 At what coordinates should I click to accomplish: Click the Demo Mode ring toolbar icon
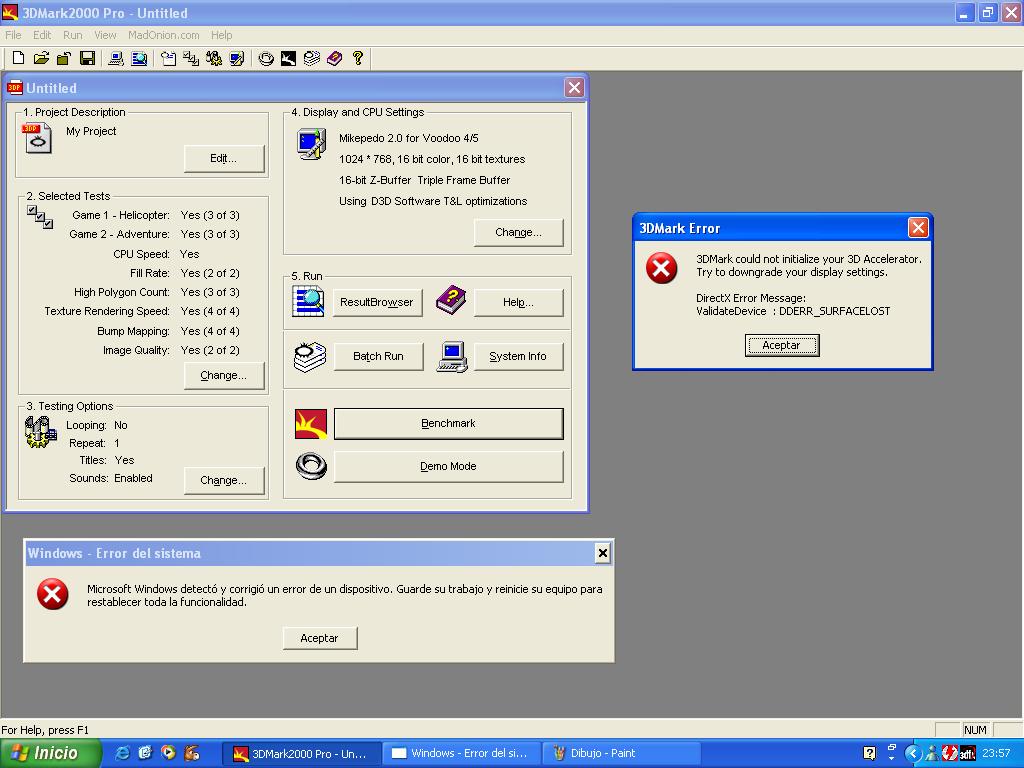click(266, 58)
